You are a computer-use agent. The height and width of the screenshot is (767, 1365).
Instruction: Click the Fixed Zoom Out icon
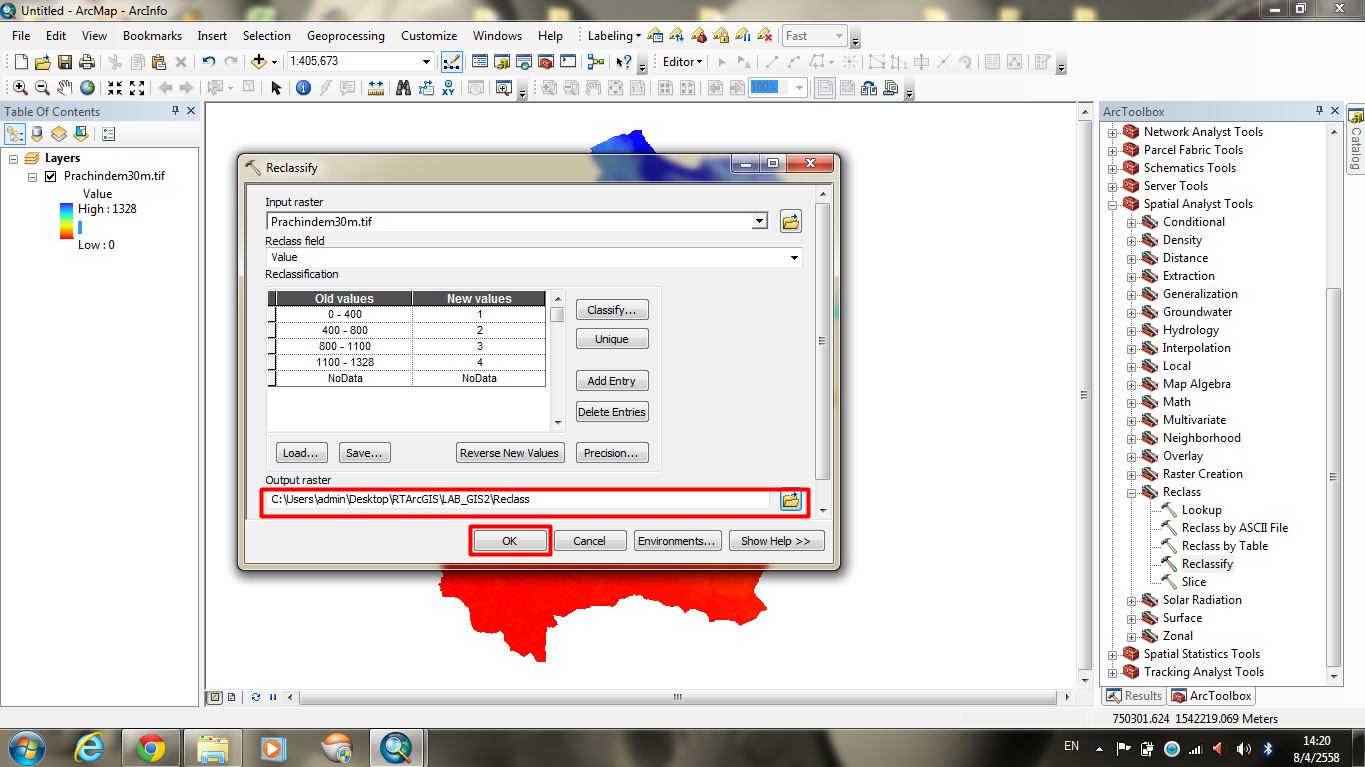coord(137,88)
